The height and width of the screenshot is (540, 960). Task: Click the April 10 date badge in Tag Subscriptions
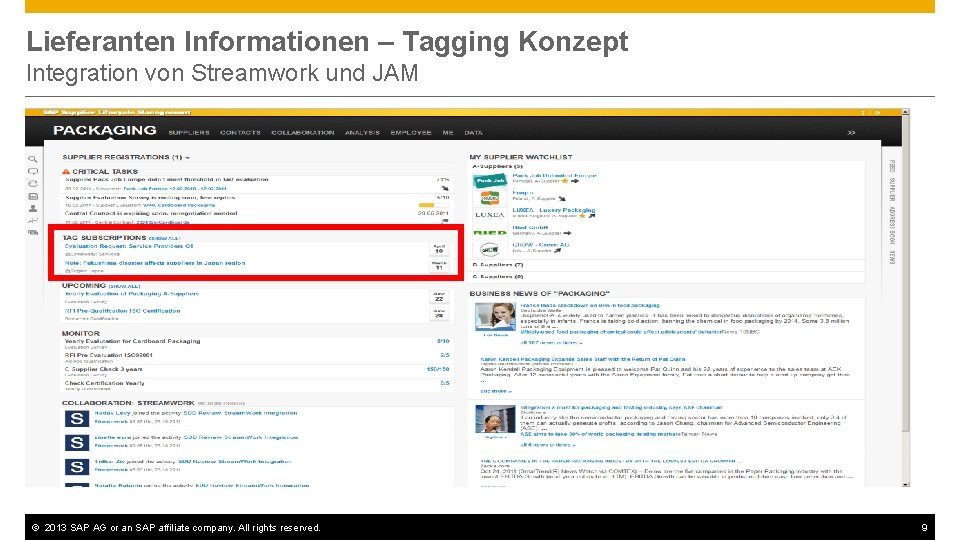point(439,249)
